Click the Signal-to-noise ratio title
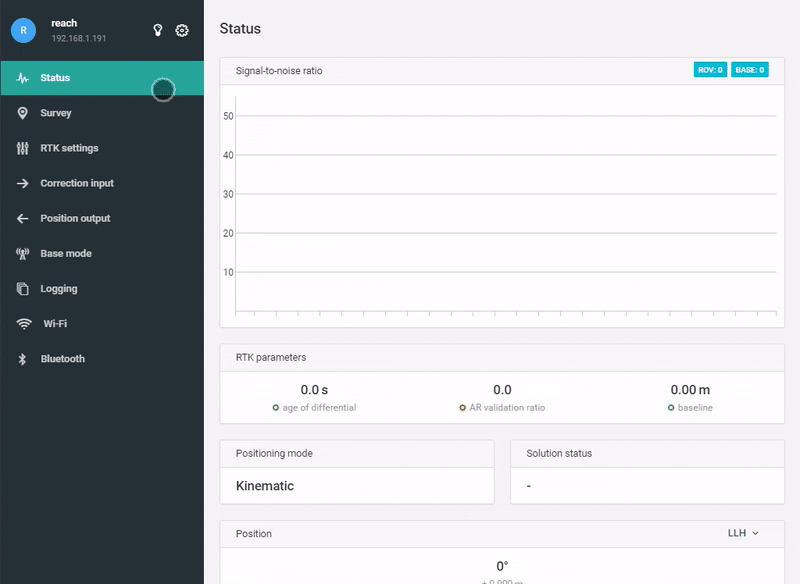This screenshot has width=800, height=584. point(279,71)
